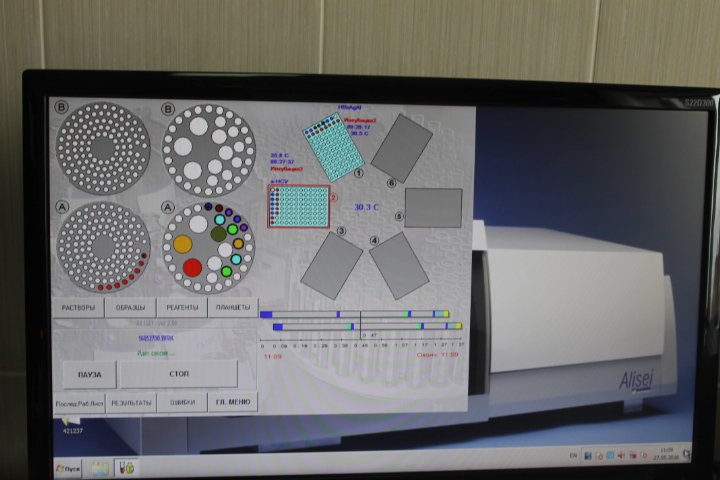Pick the large red reagent vial

tap(192, 267)
